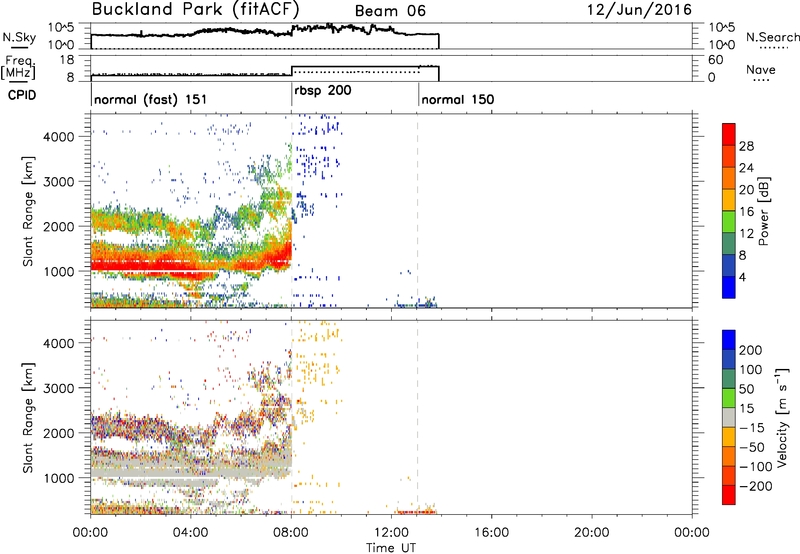Click the normal (fast) 151 CPID entry
800x554 pixels.
point(151,99)
